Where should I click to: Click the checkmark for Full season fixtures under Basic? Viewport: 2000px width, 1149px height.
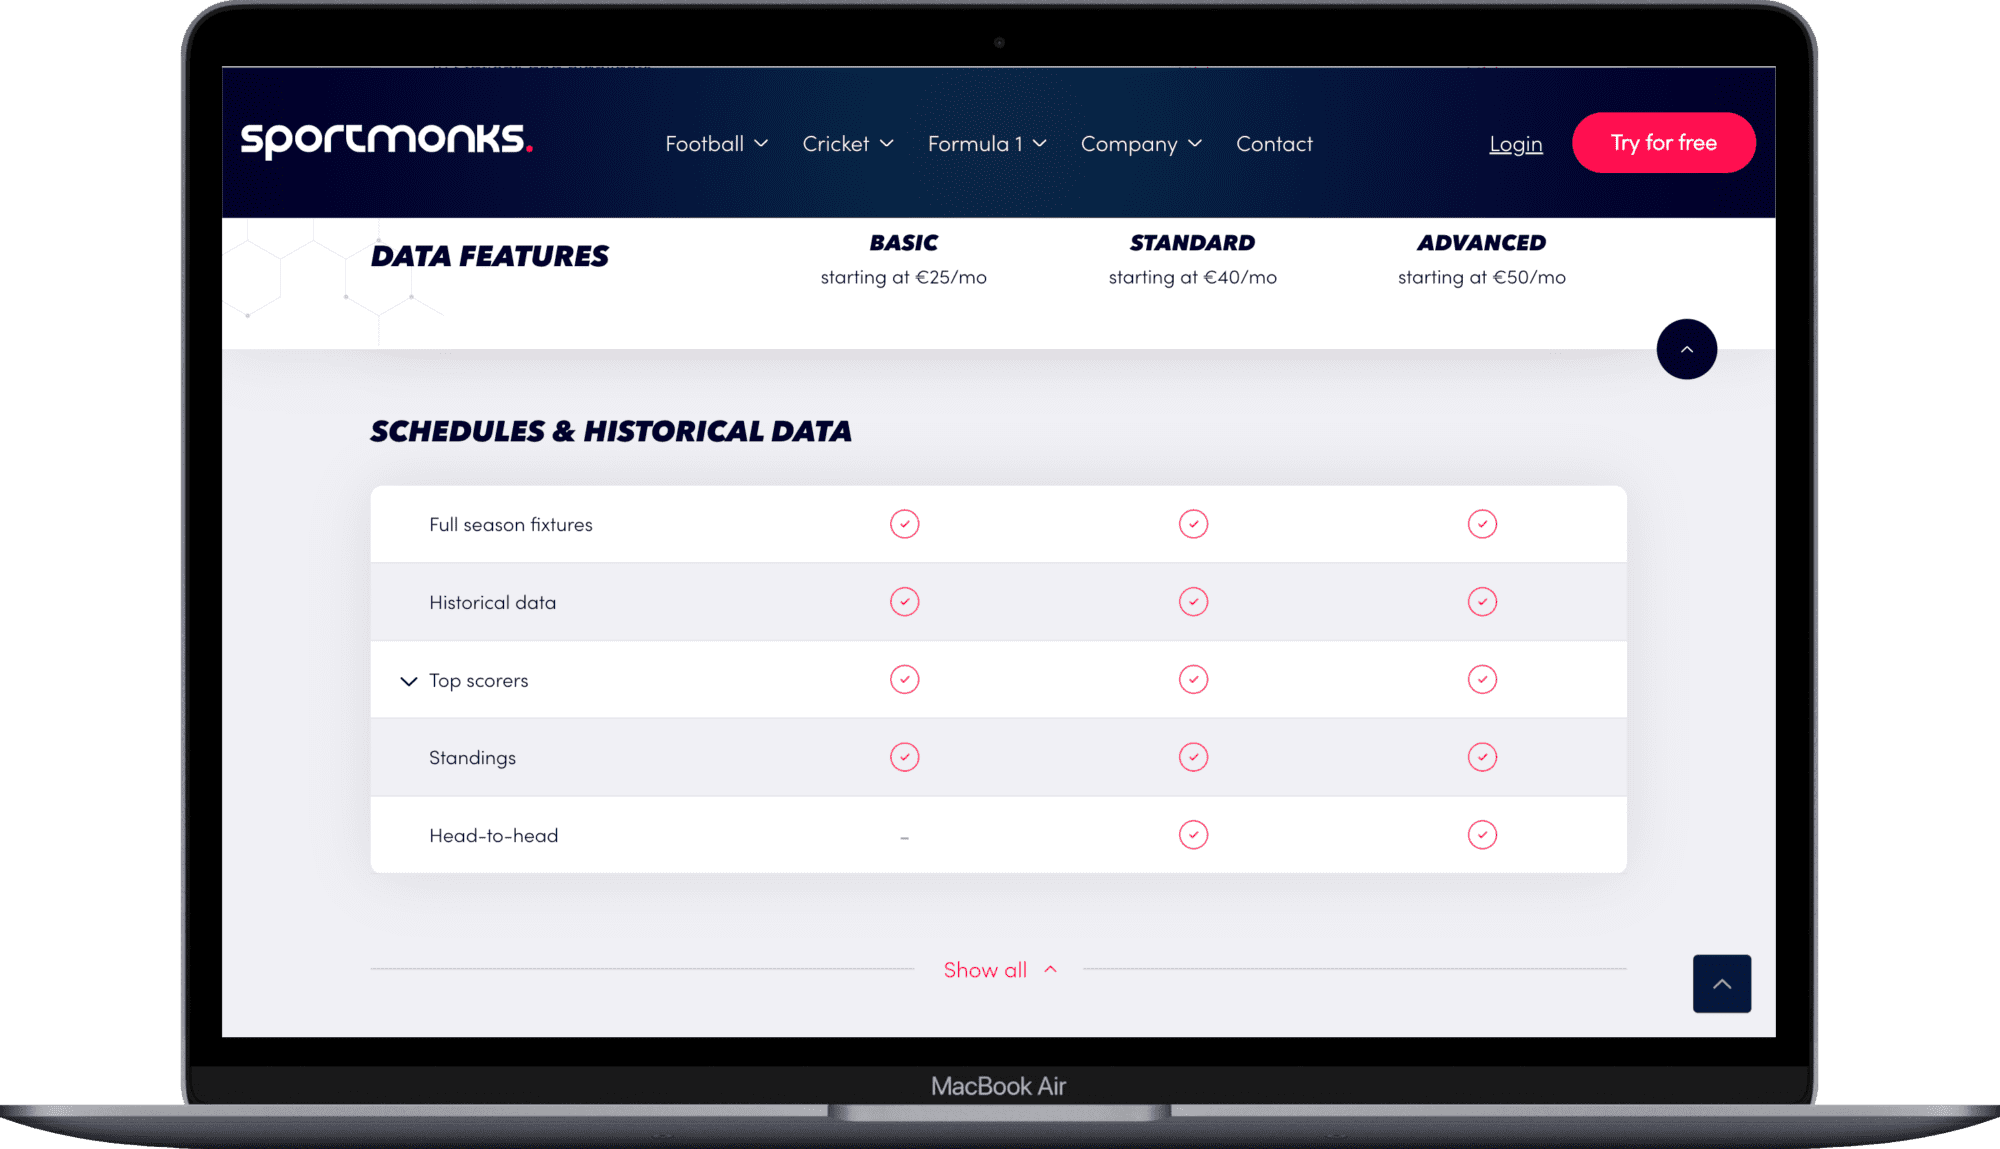(904, 523)
